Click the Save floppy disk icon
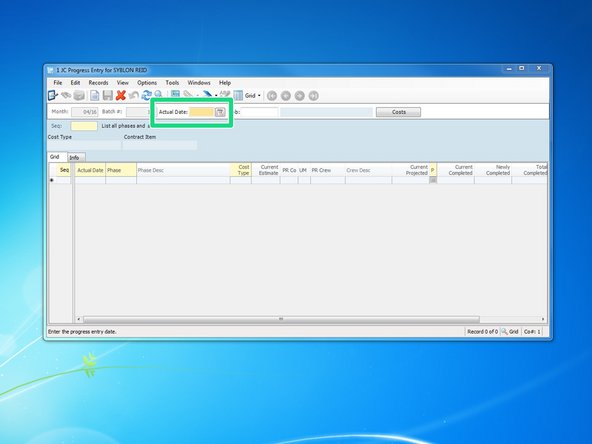The image size is (592, 444). point(108,96)
